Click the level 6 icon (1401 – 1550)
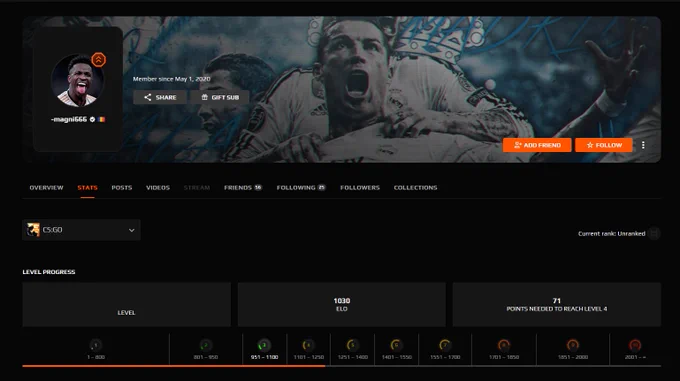Image resolution: width=680 pixels, height=381 pixels. click(x=396, y=345)
